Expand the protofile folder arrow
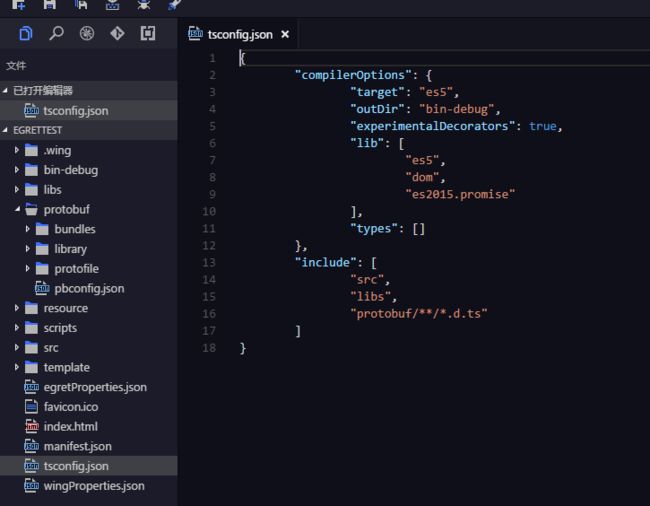Image resolution: width=650 pixels, height=506 pixels. [27, 269]
